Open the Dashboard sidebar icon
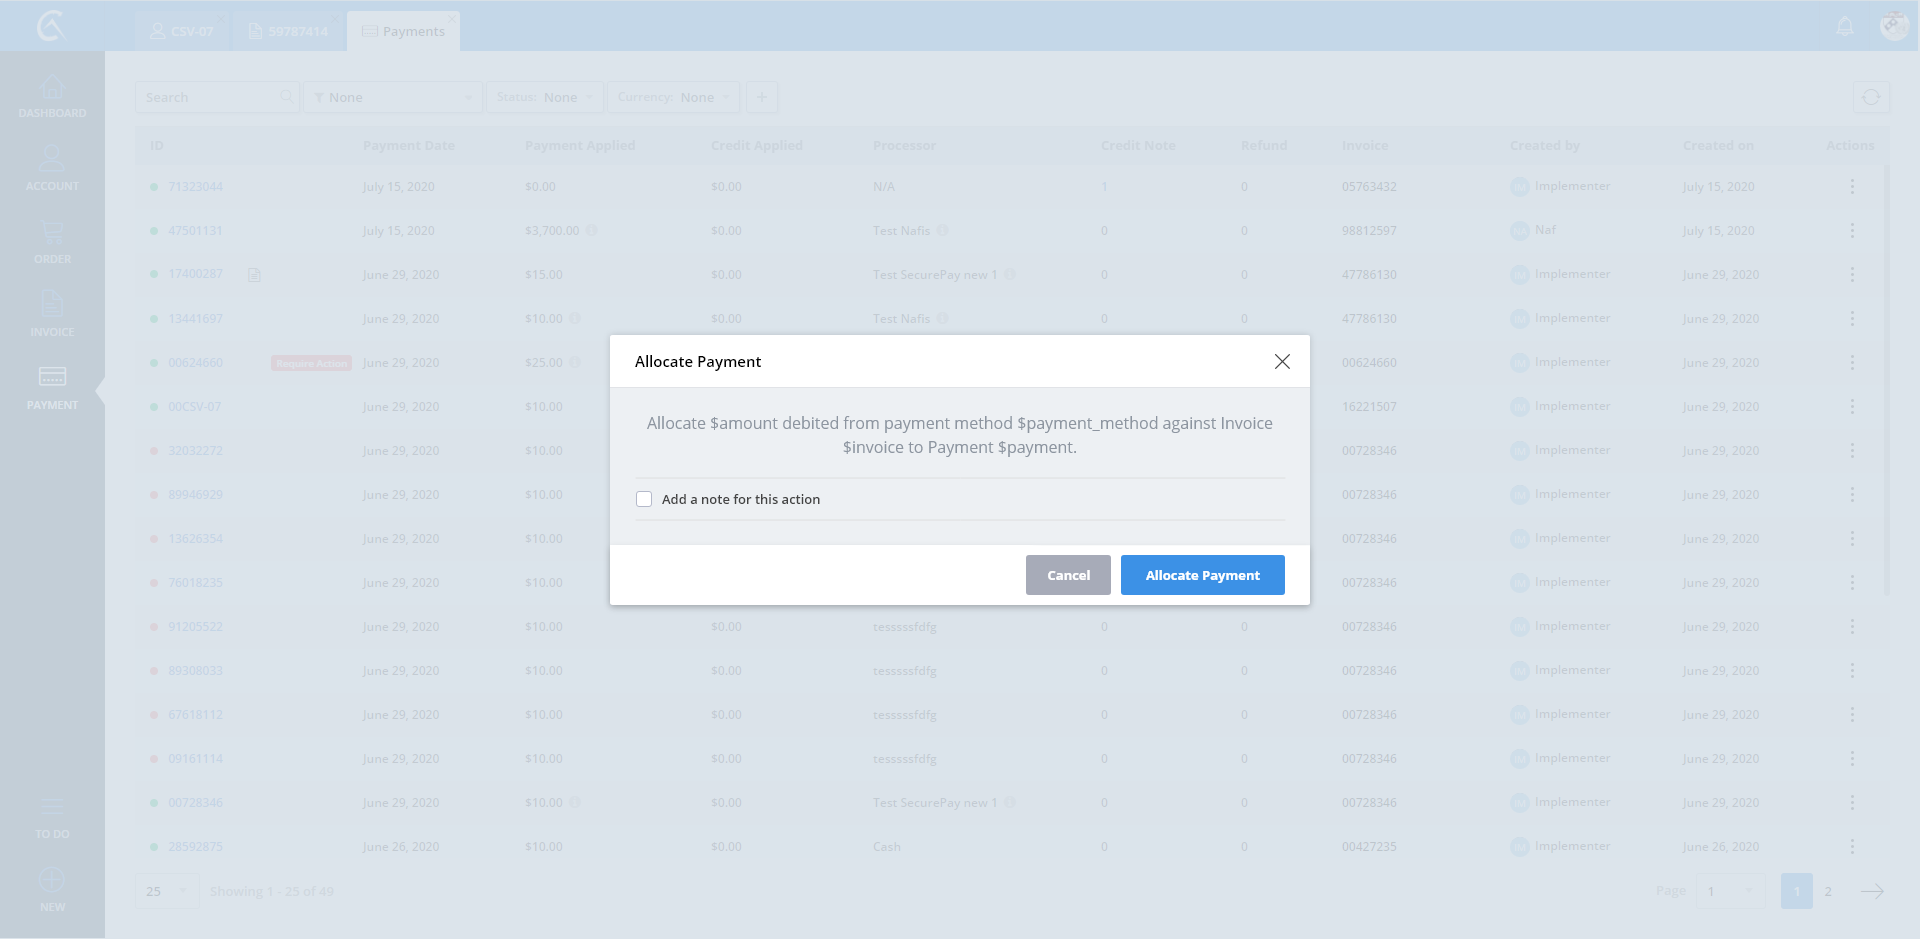The image size is (1920, 939). (x=52, y=89)
